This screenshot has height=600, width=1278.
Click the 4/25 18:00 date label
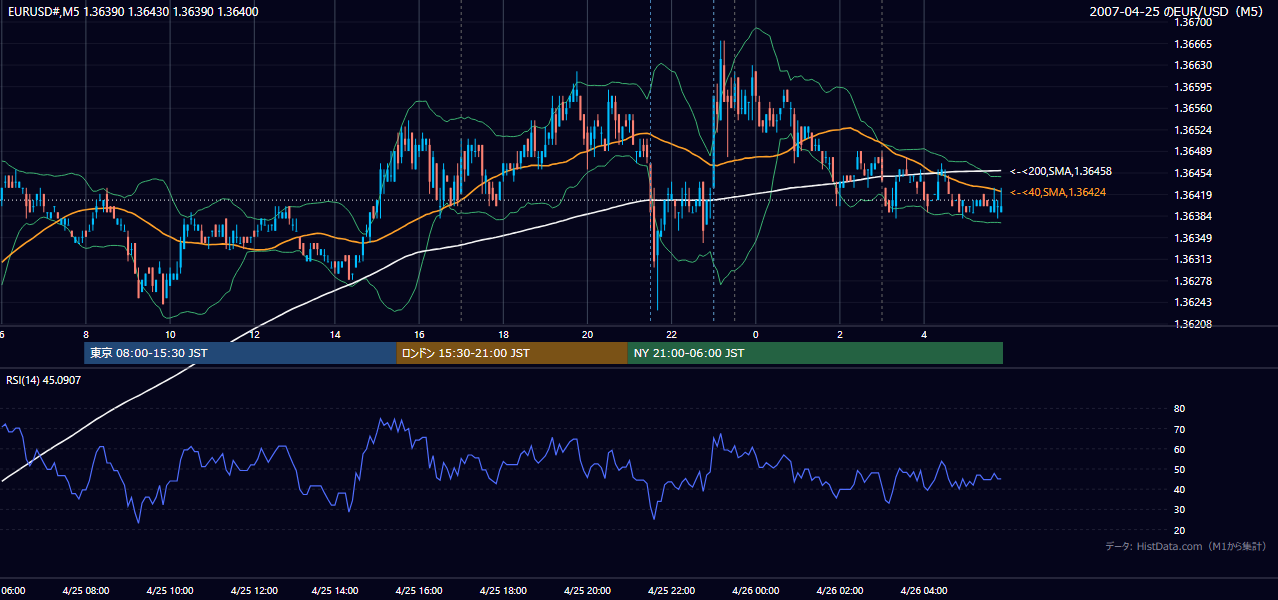point(503,590)
